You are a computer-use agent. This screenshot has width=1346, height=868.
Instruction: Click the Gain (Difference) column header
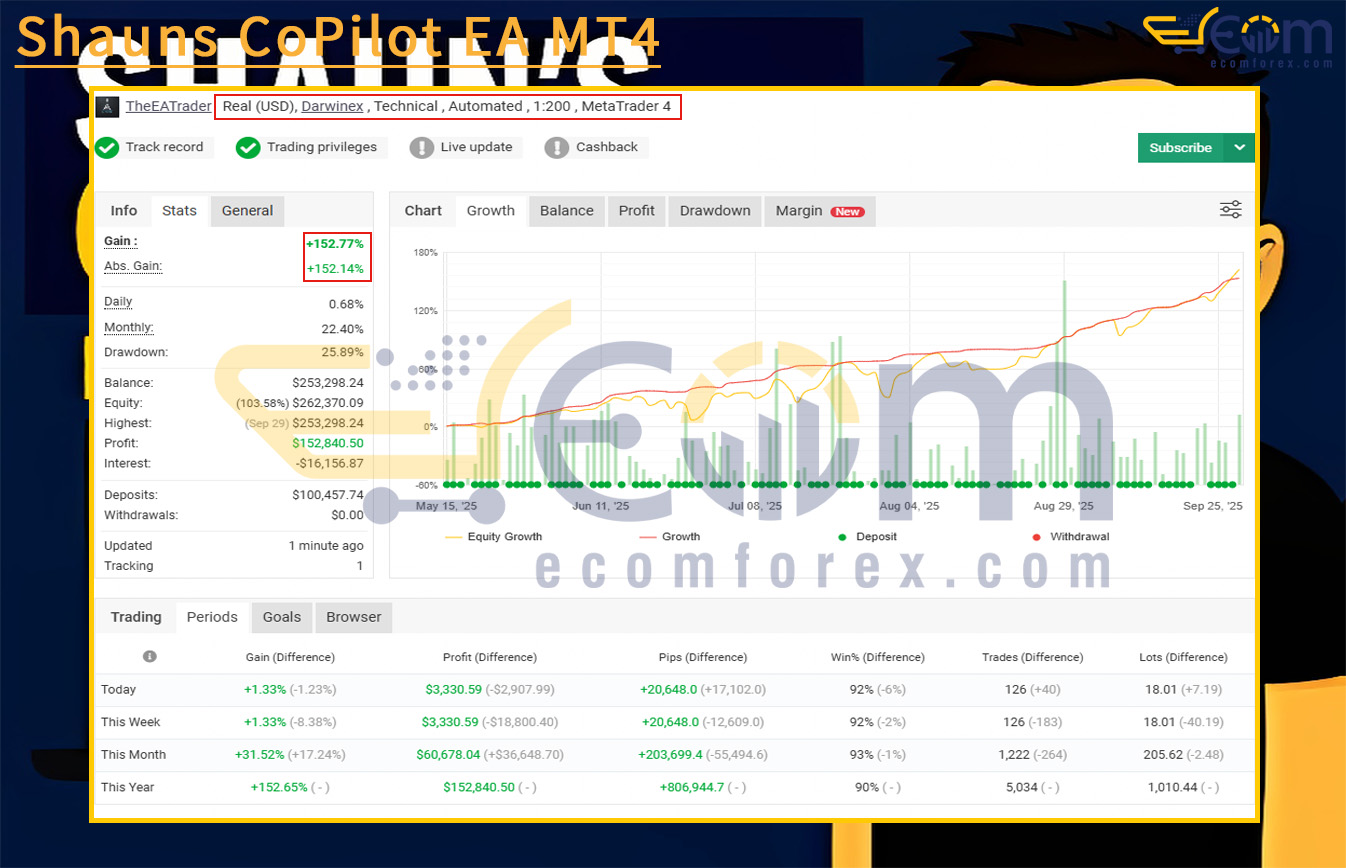[290, 657]
